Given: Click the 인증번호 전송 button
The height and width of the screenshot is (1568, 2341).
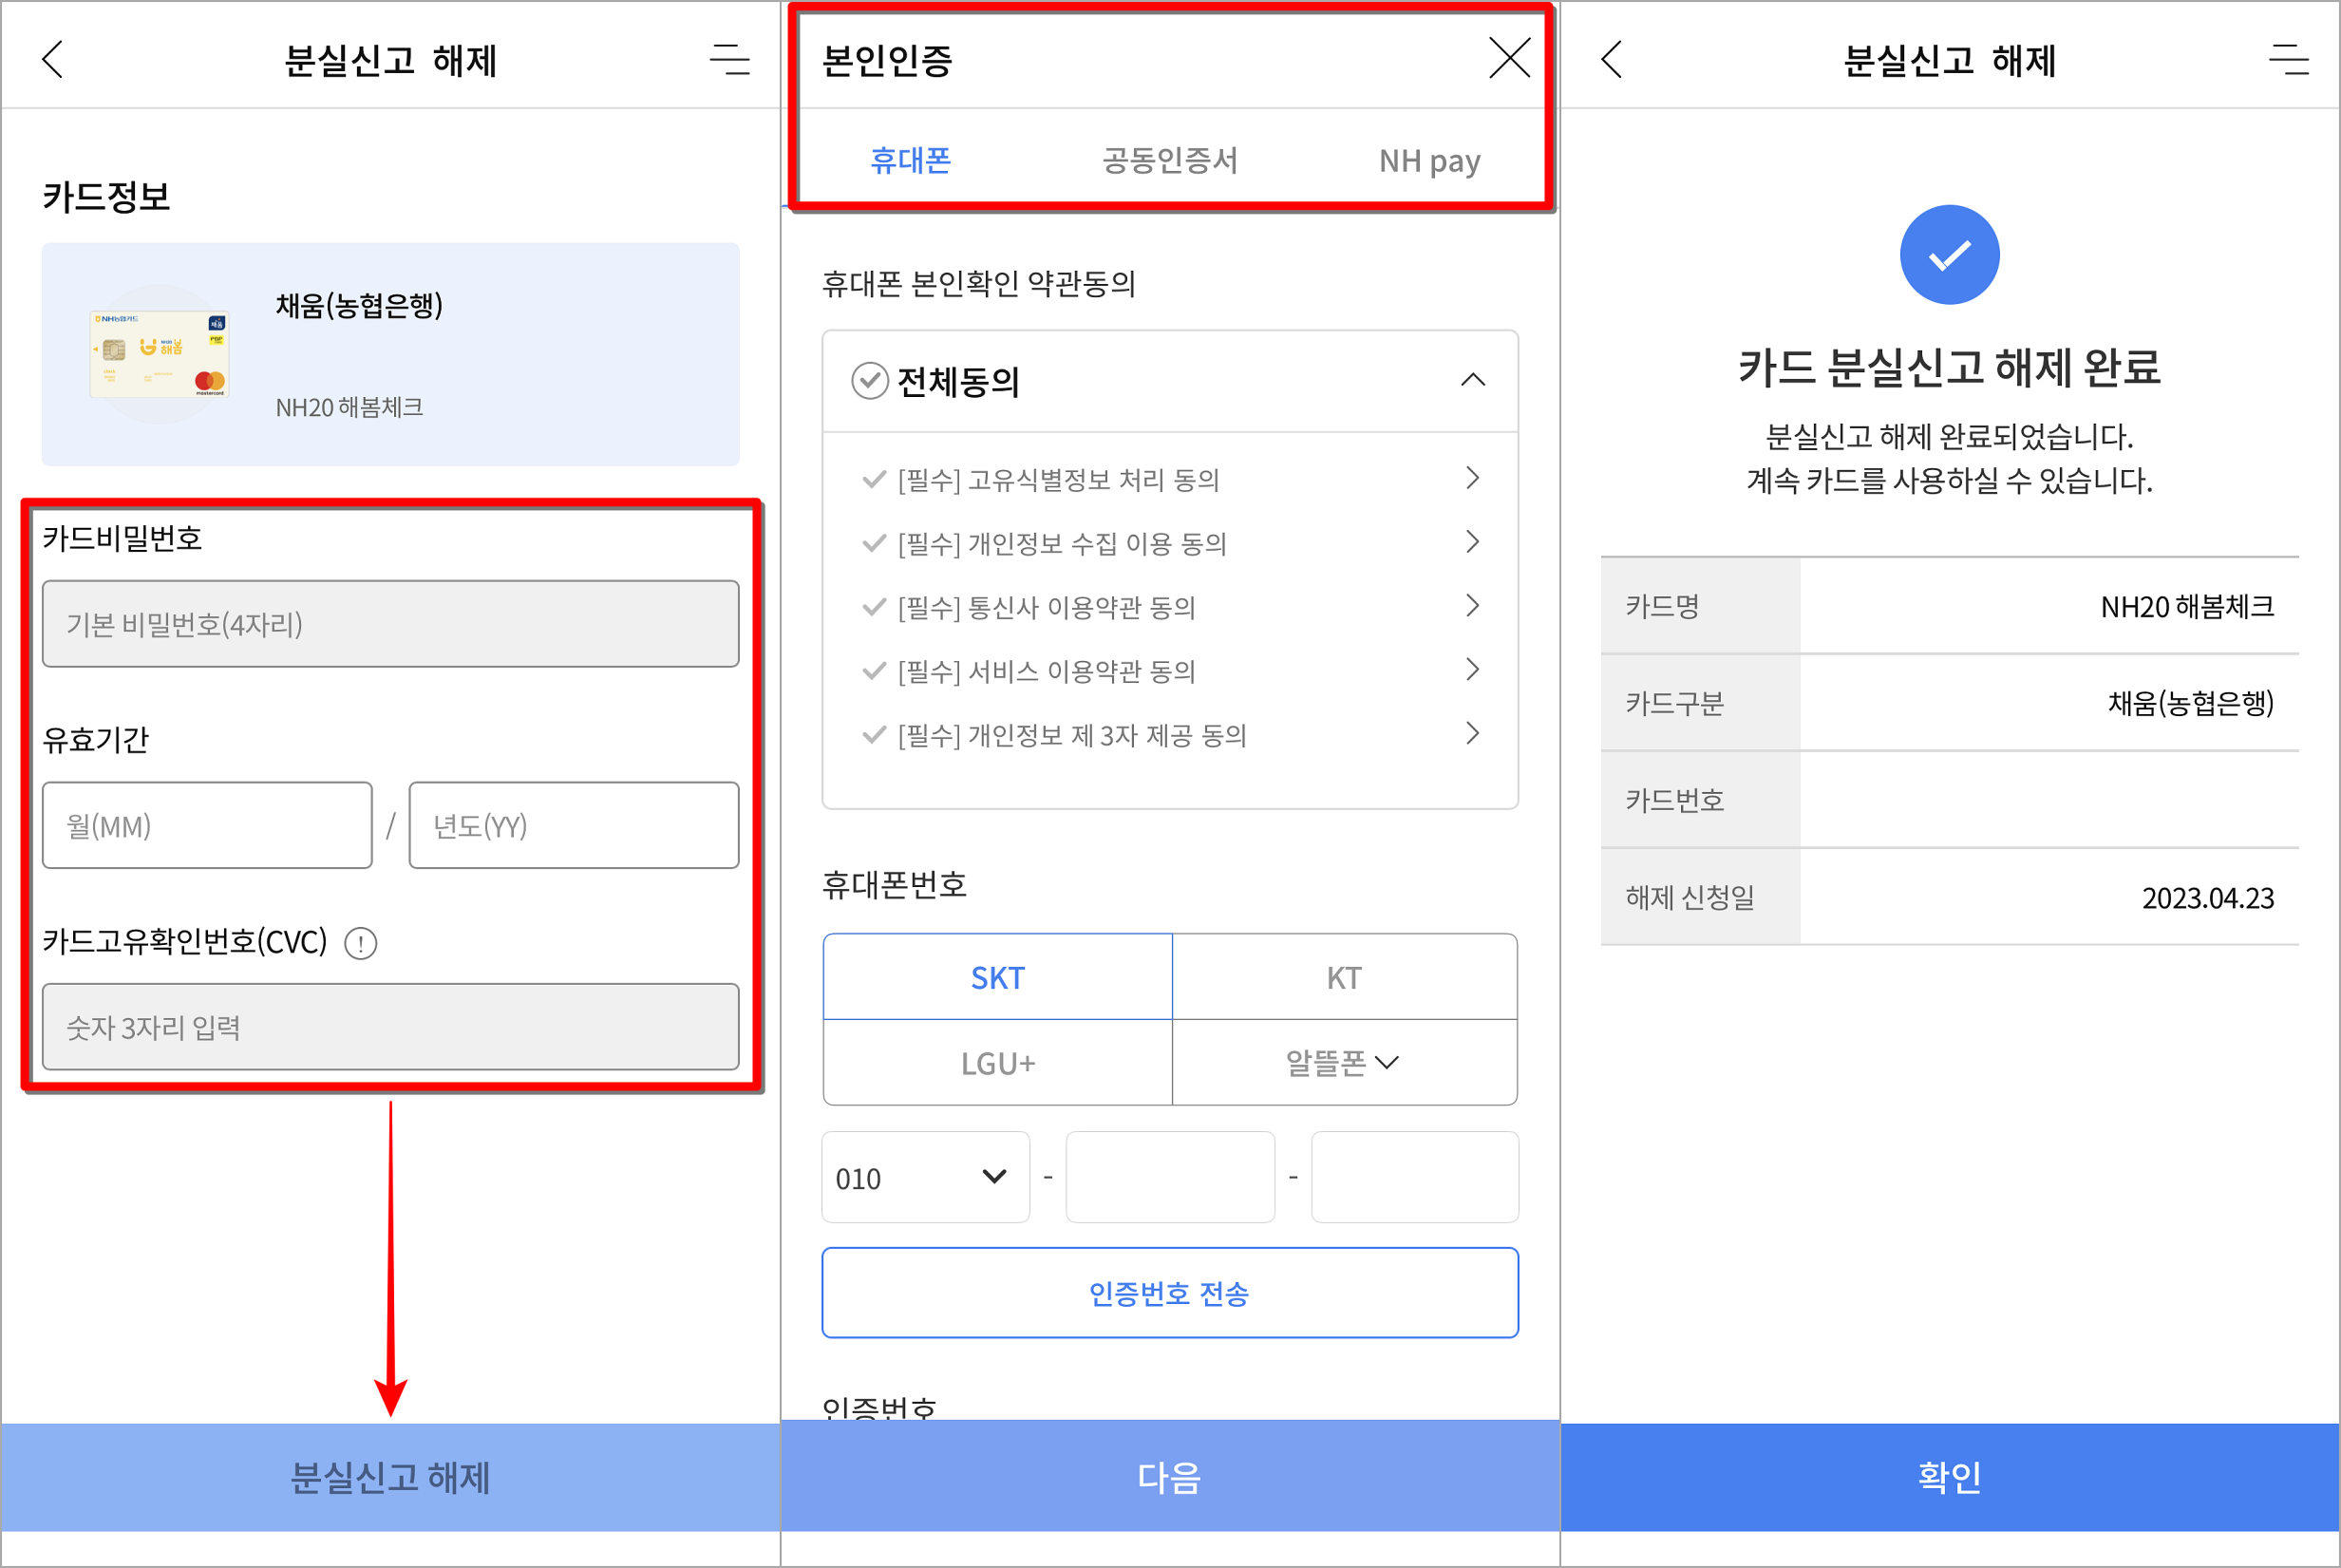Looking at the screenshot, I should click(x=1169, y=1293).
